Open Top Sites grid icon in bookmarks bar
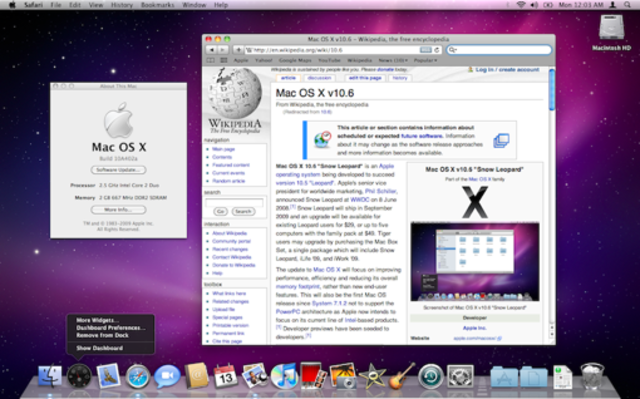The height and width of the screenshot is (399, 640). 224,60
